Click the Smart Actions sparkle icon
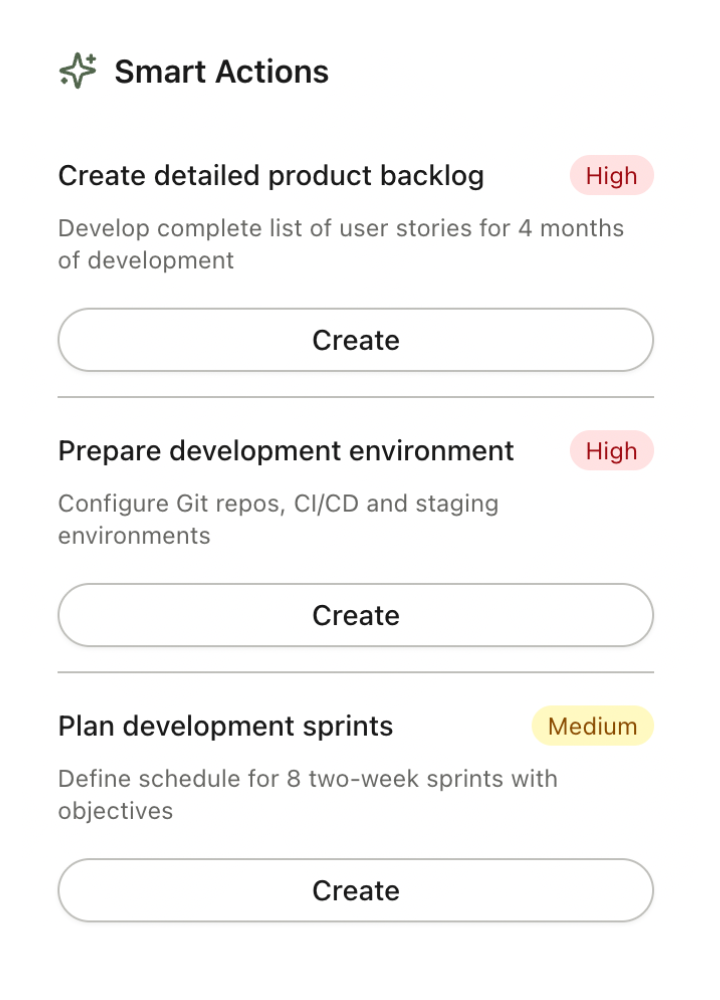The width and height of the screenshot is (720, 1000). click(78, 72)
